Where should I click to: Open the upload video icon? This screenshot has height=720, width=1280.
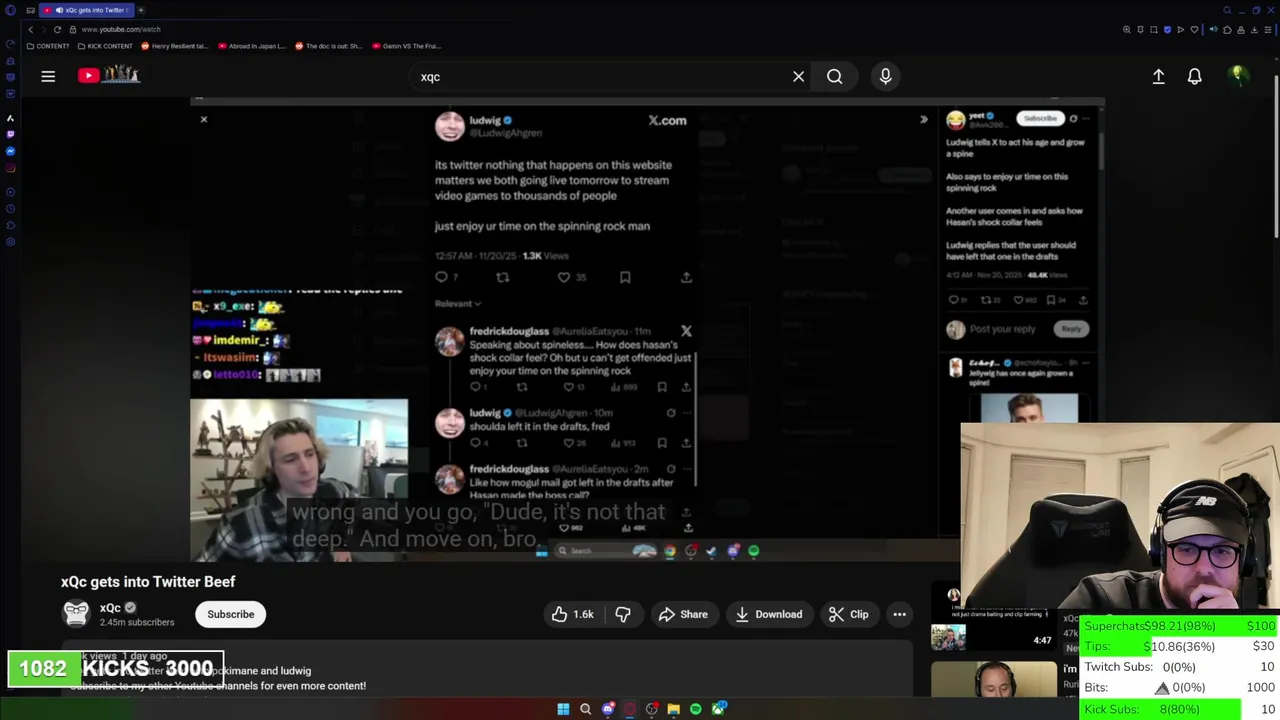point(1158,76)
